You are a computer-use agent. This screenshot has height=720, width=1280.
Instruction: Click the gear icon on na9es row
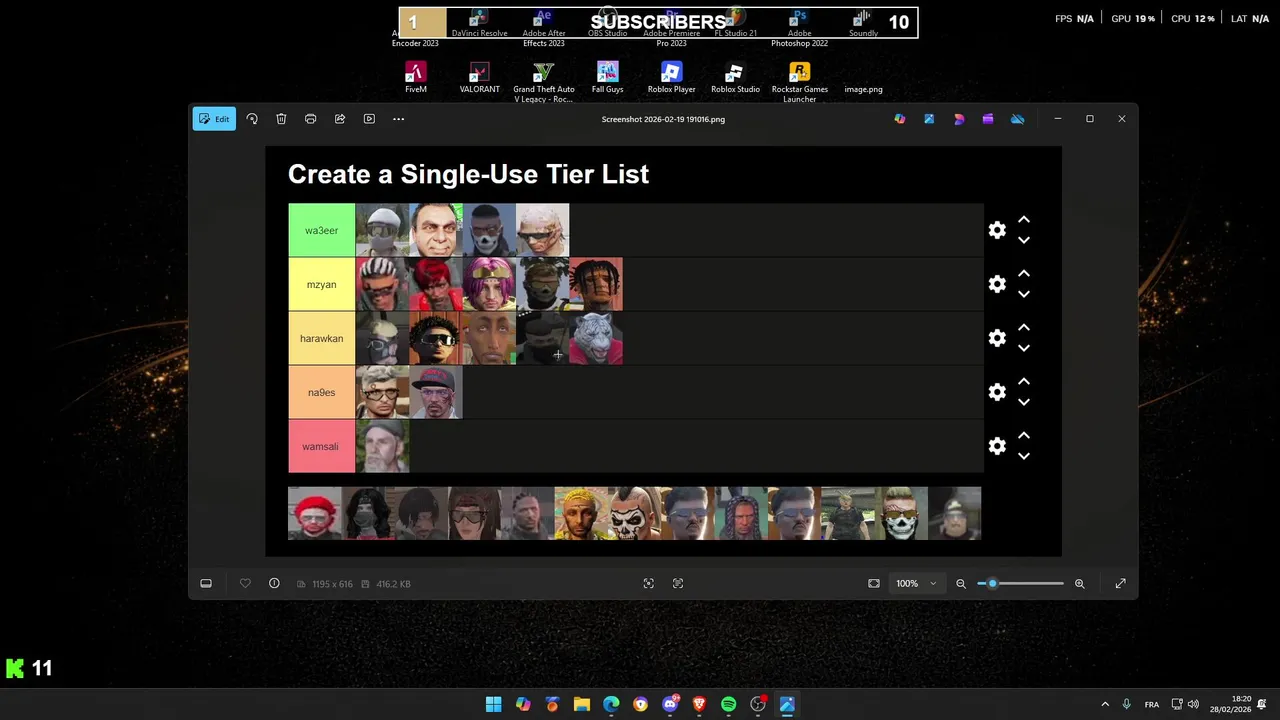tap(997, 392)
